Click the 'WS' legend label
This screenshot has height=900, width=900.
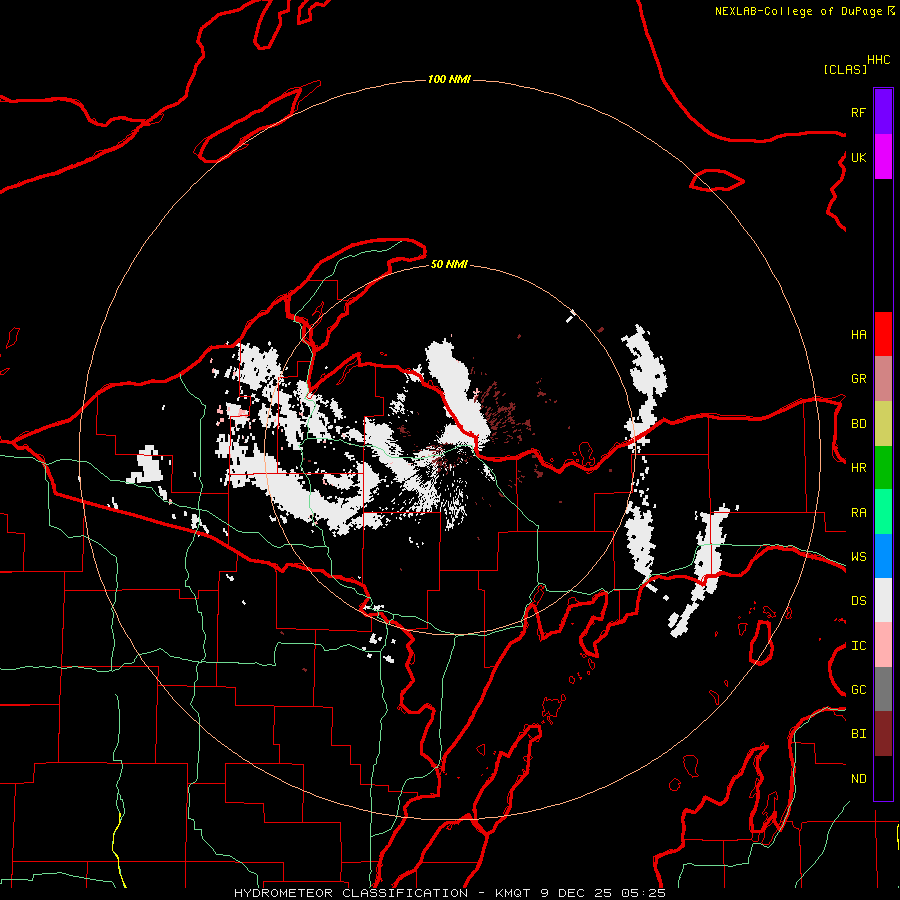point(858,557)
